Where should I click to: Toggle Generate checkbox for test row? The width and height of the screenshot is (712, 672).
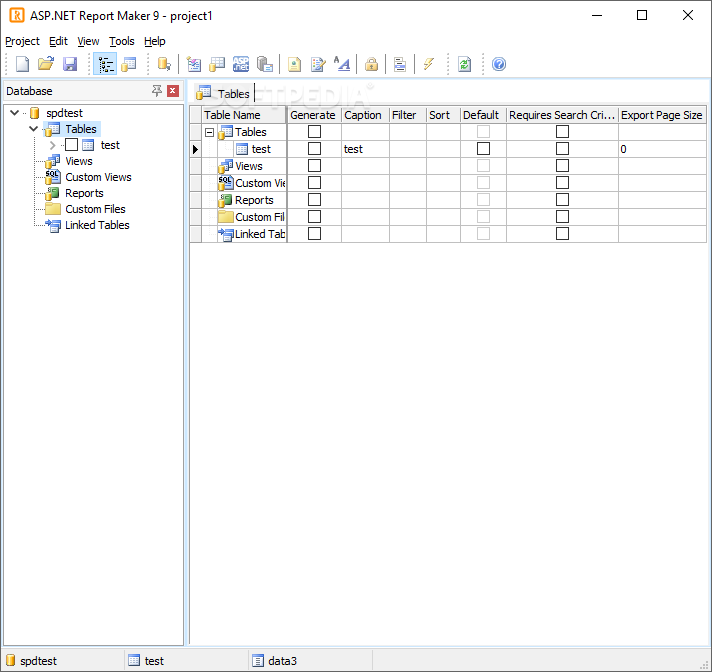click(314, 148)
